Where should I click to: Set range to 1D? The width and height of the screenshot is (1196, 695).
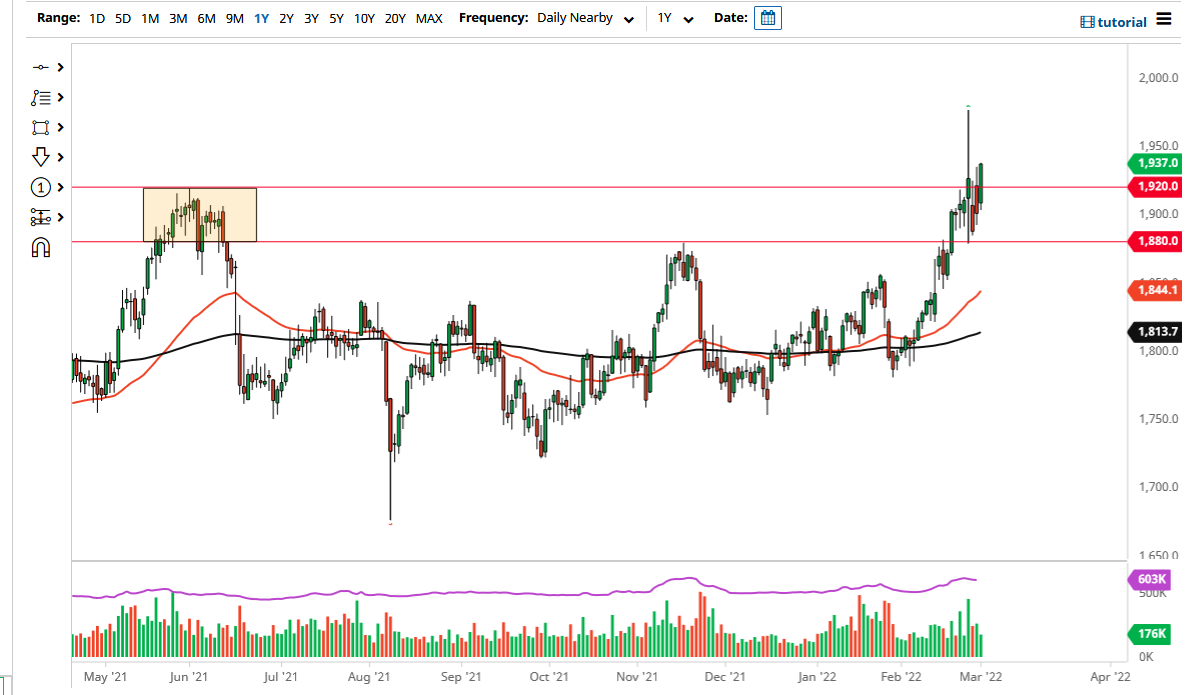point(97,18)
